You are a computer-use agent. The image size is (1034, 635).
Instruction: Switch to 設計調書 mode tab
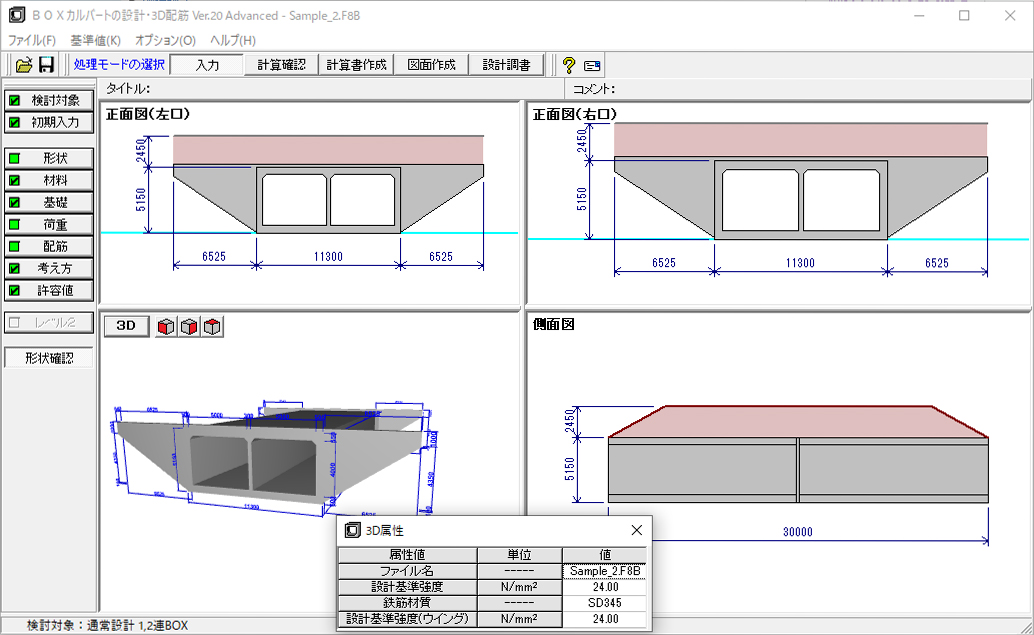506,65
